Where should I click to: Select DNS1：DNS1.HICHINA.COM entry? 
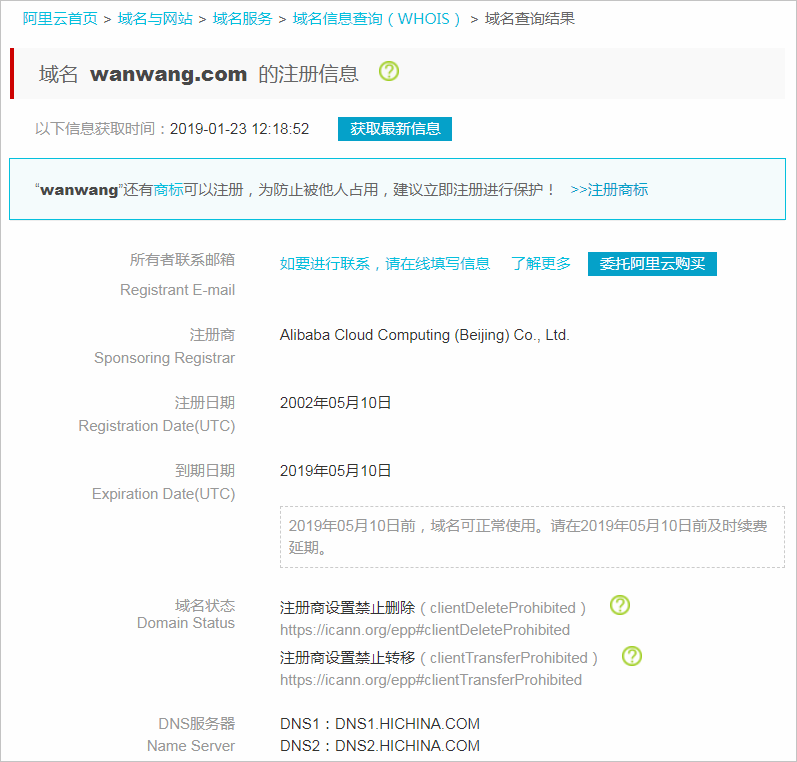[x=380, y=723]
